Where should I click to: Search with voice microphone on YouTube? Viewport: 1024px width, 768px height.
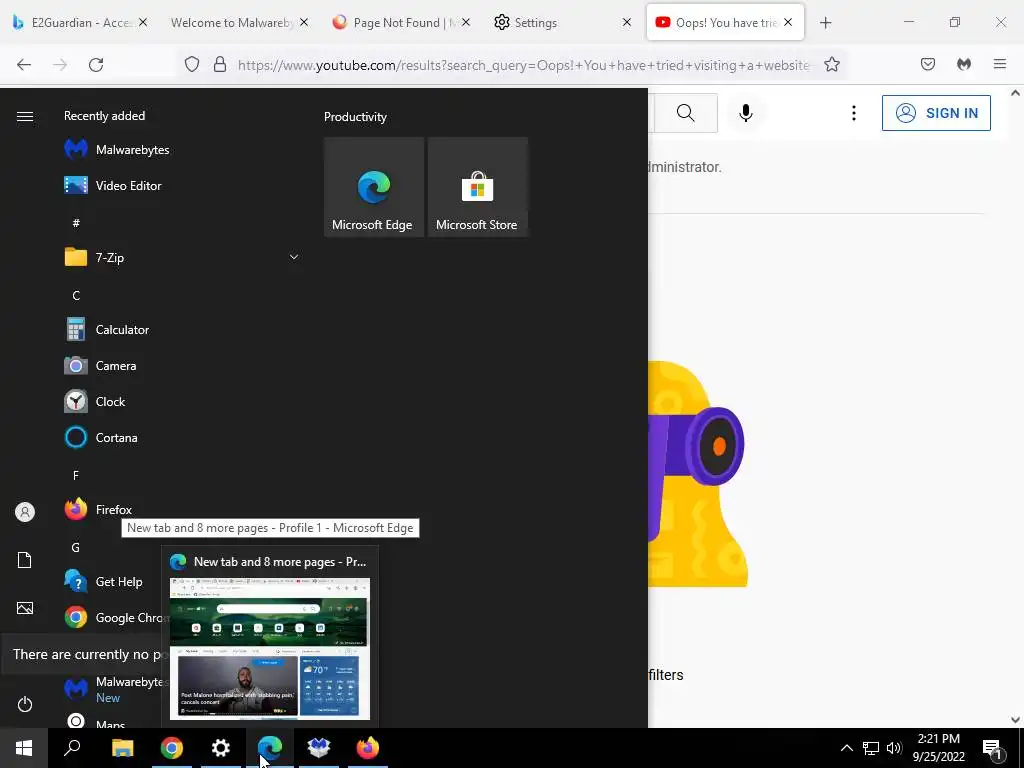[746, 113]
